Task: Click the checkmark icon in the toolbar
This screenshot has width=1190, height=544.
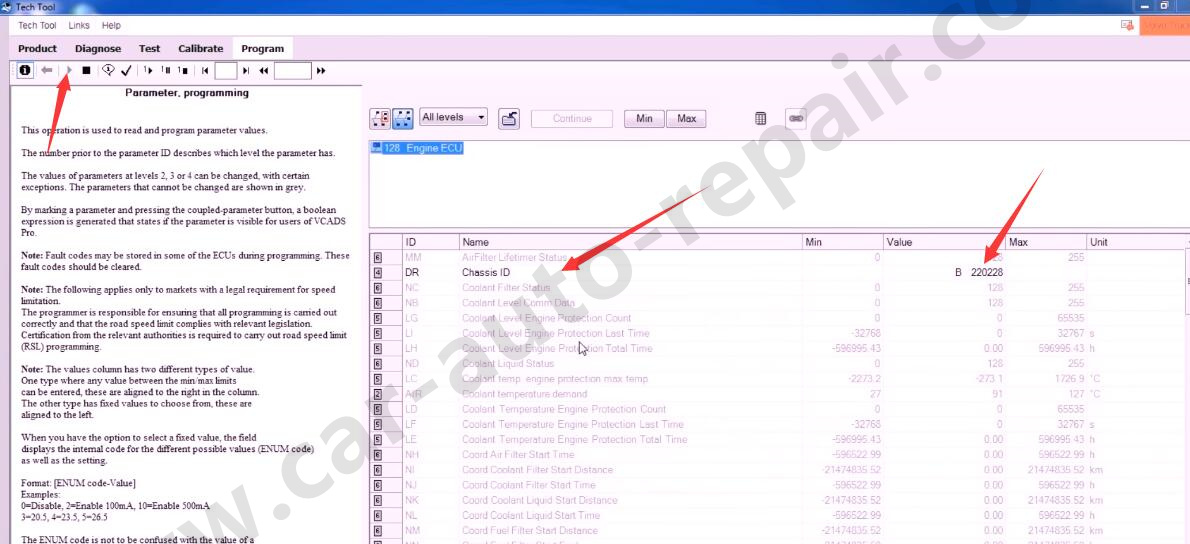Action: [x=126, y=71]
